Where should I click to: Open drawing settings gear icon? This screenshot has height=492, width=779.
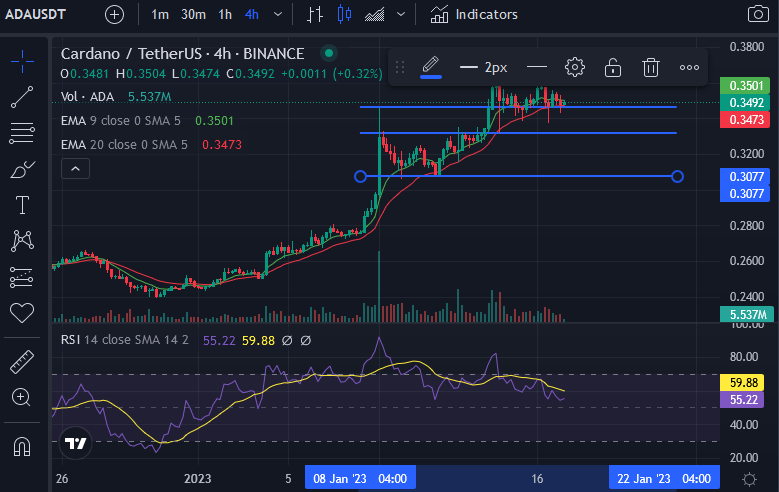point(575,67)
